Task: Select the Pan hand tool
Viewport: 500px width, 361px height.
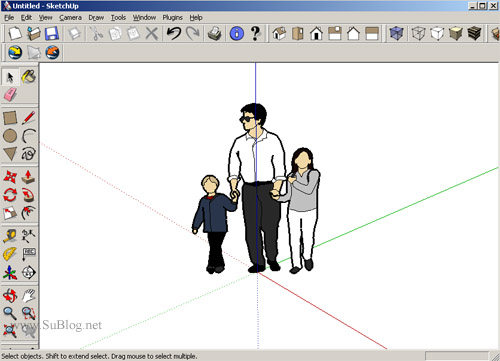Action: point(29,295)
